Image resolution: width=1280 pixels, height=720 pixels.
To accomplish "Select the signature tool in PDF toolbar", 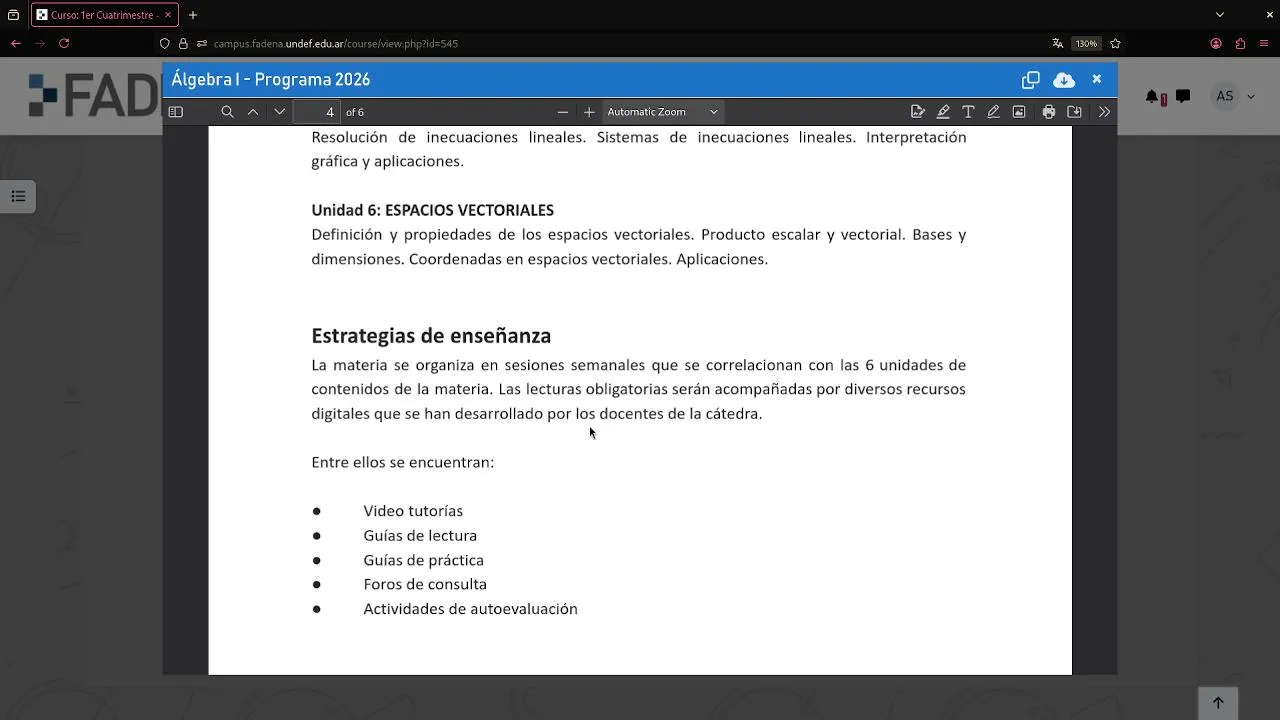I will click(x=918, y=112).
